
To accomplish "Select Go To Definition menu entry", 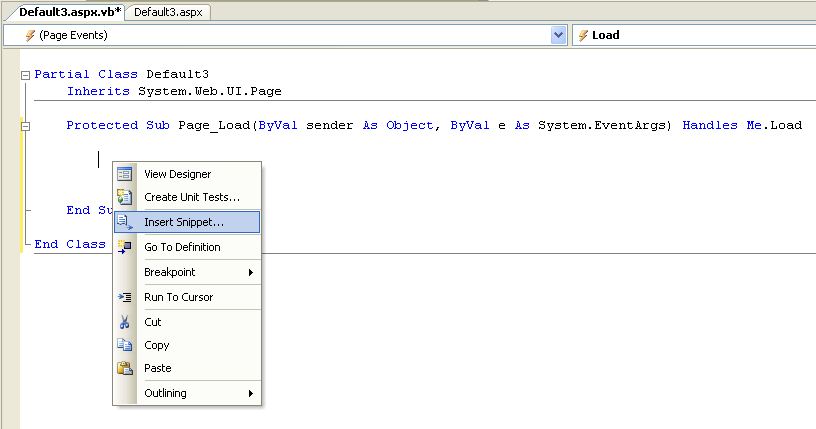I will pos(187,247).
